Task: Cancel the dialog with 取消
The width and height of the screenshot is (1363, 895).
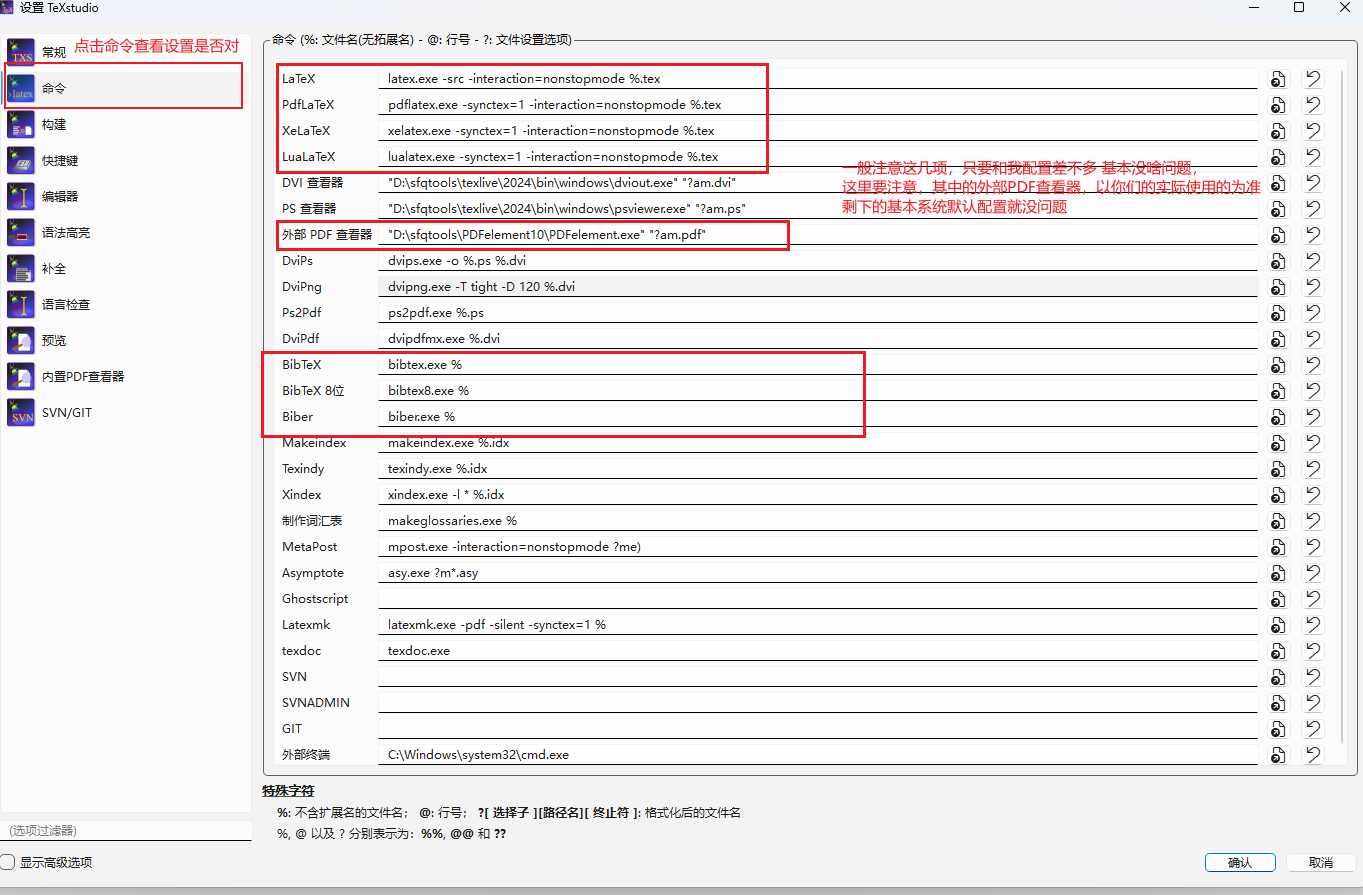Action: (1320, 862)
